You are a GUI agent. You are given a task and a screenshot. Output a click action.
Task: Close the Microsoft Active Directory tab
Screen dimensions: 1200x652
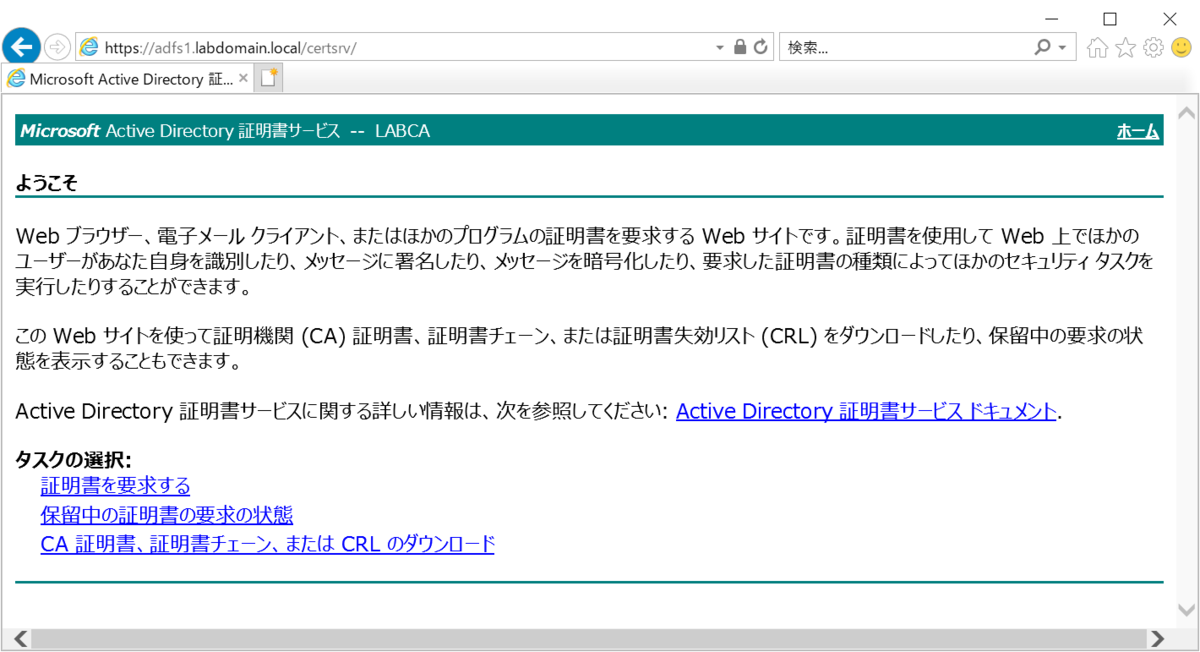pyautogui.click(x=243, y=78)
